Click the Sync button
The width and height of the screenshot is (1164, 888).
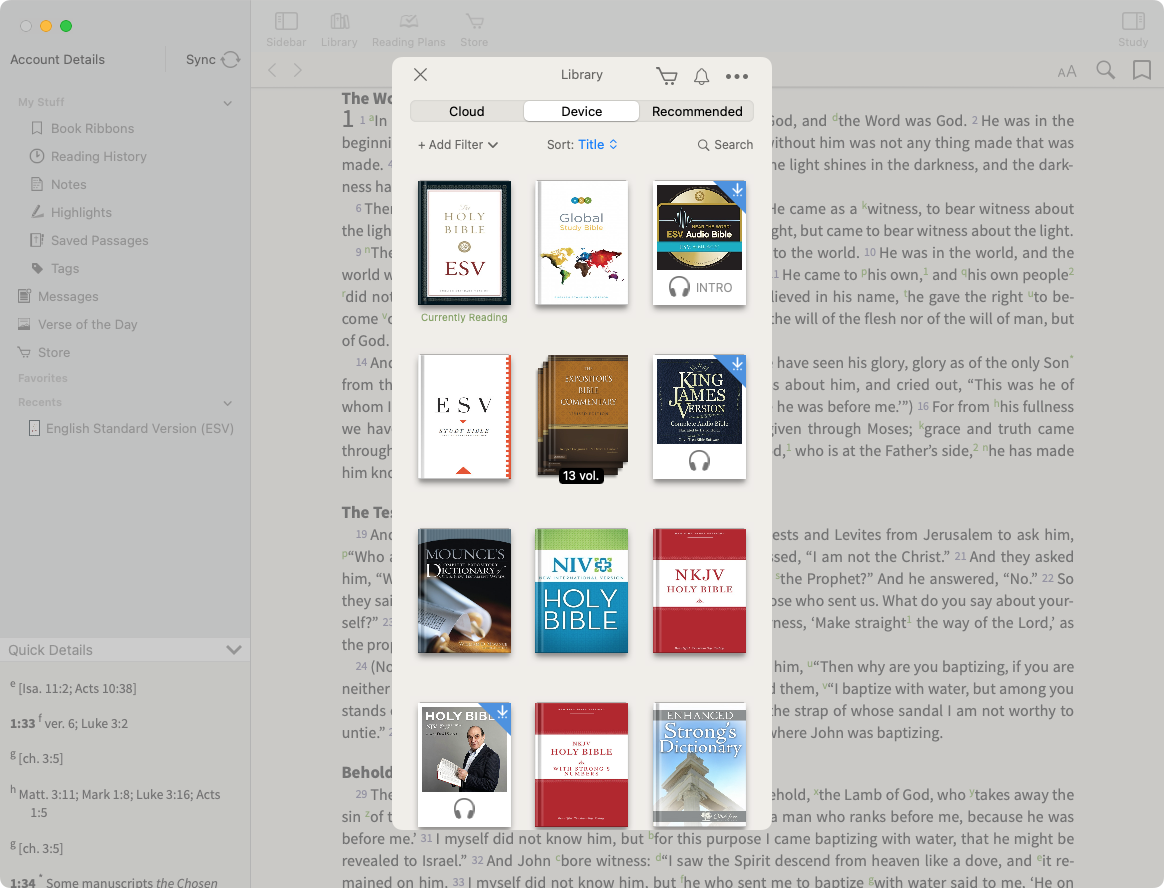(213, 59)
